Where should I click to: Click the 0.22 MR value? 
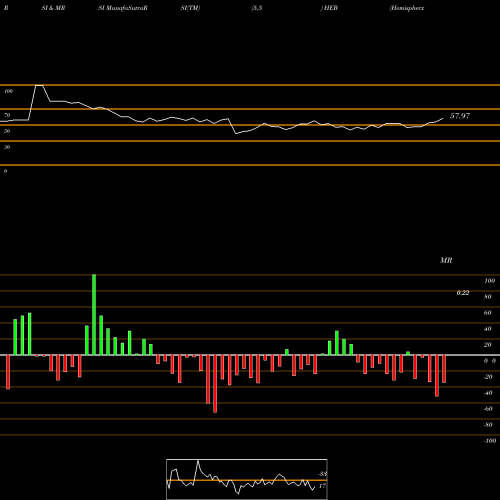463,293
